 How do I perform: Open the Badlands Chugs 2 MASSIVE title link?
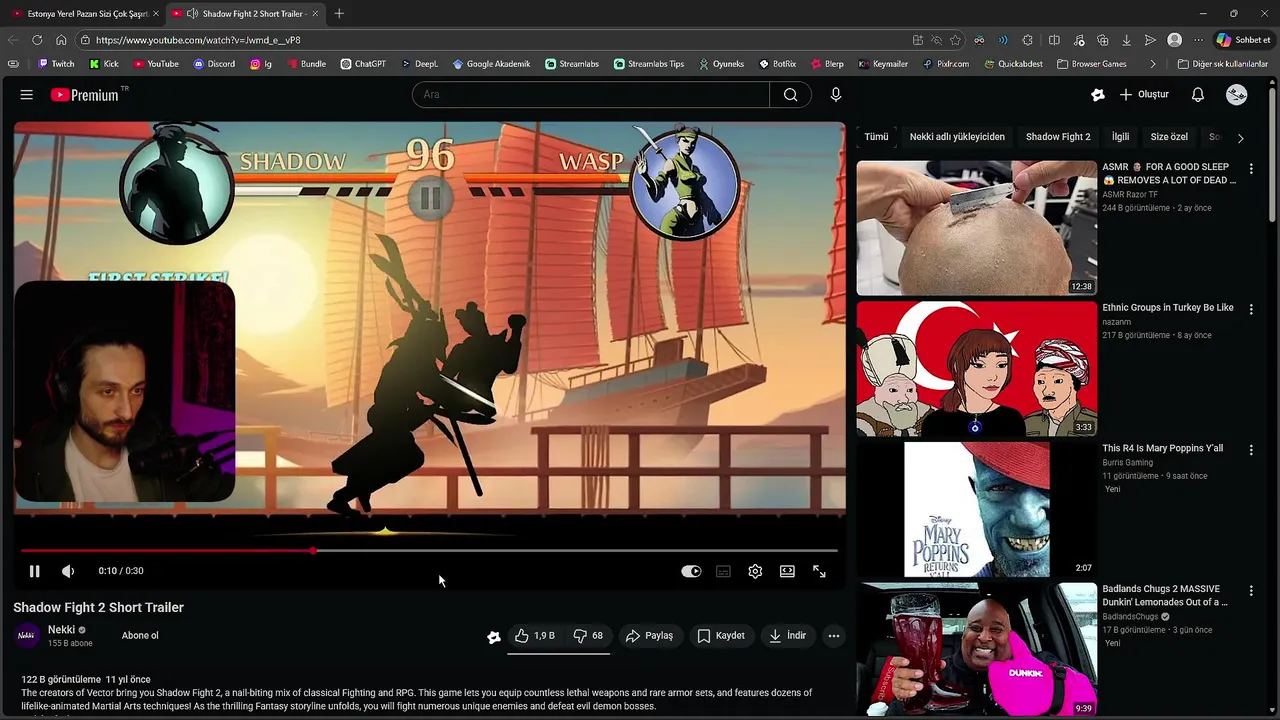[1166, 596]
